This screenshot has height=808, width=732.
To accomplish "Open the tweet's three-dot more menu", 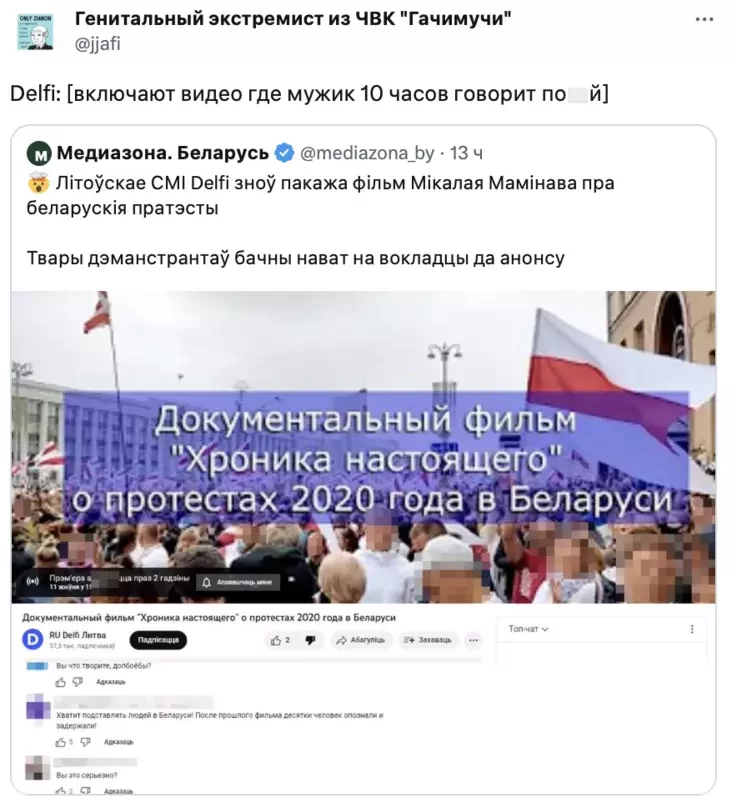I will [x=704, y=20].
